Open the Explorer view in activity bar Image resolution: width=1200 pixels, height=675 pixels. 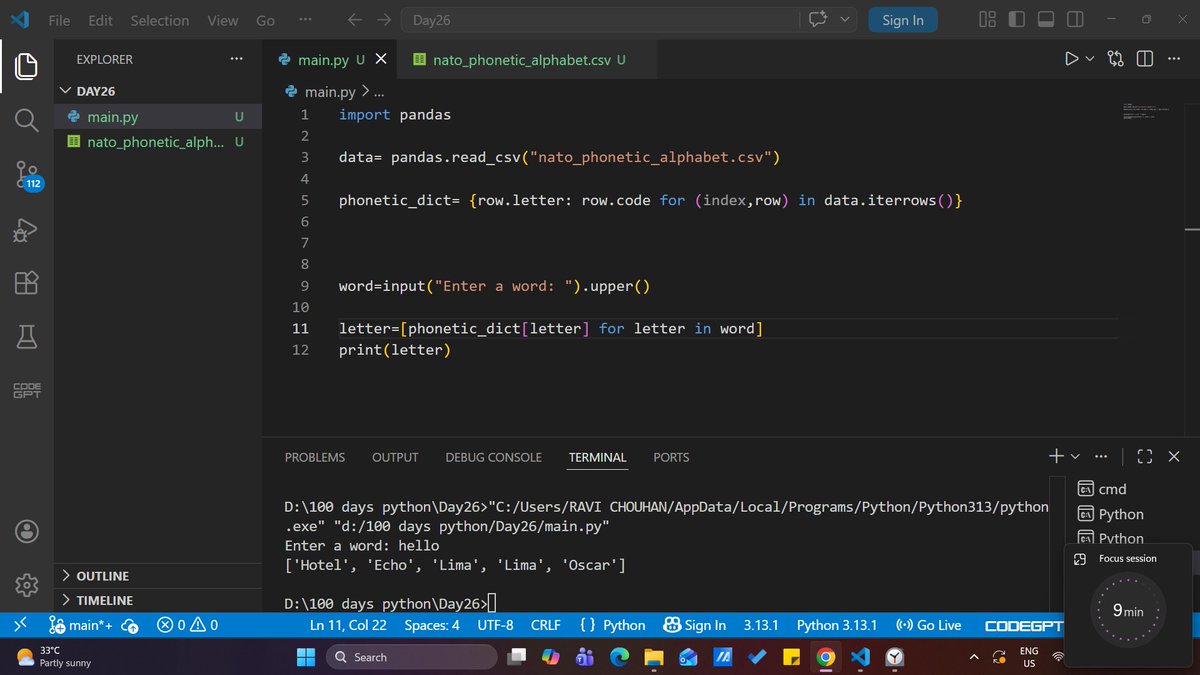pyautogui.click(x=26, y=66)
